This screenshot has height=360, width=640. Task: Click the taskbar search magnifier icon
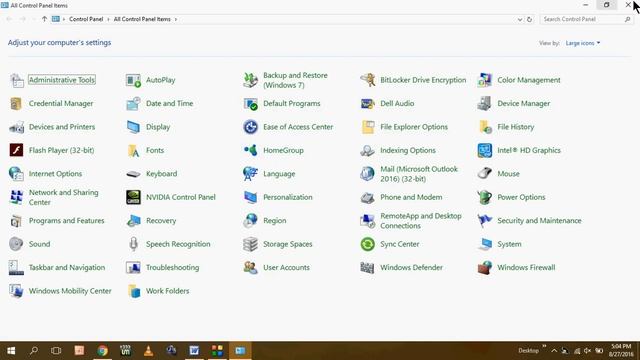click(34, 351)
